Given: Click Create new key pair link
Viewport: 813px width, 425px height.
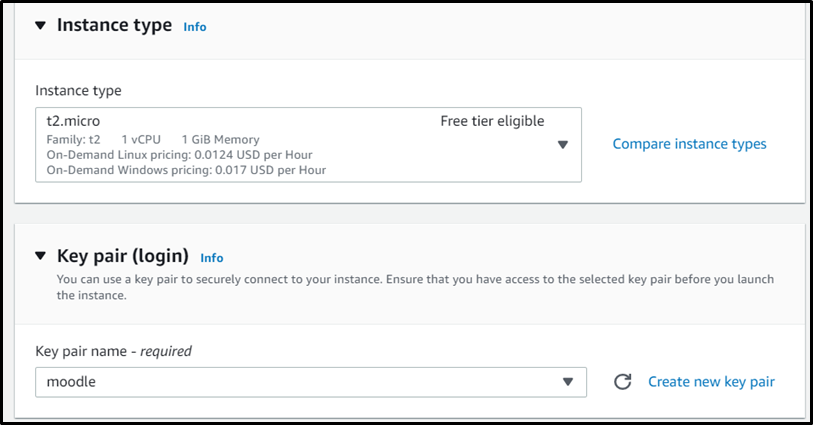Looking at the screenshot, I should point(711,382).
